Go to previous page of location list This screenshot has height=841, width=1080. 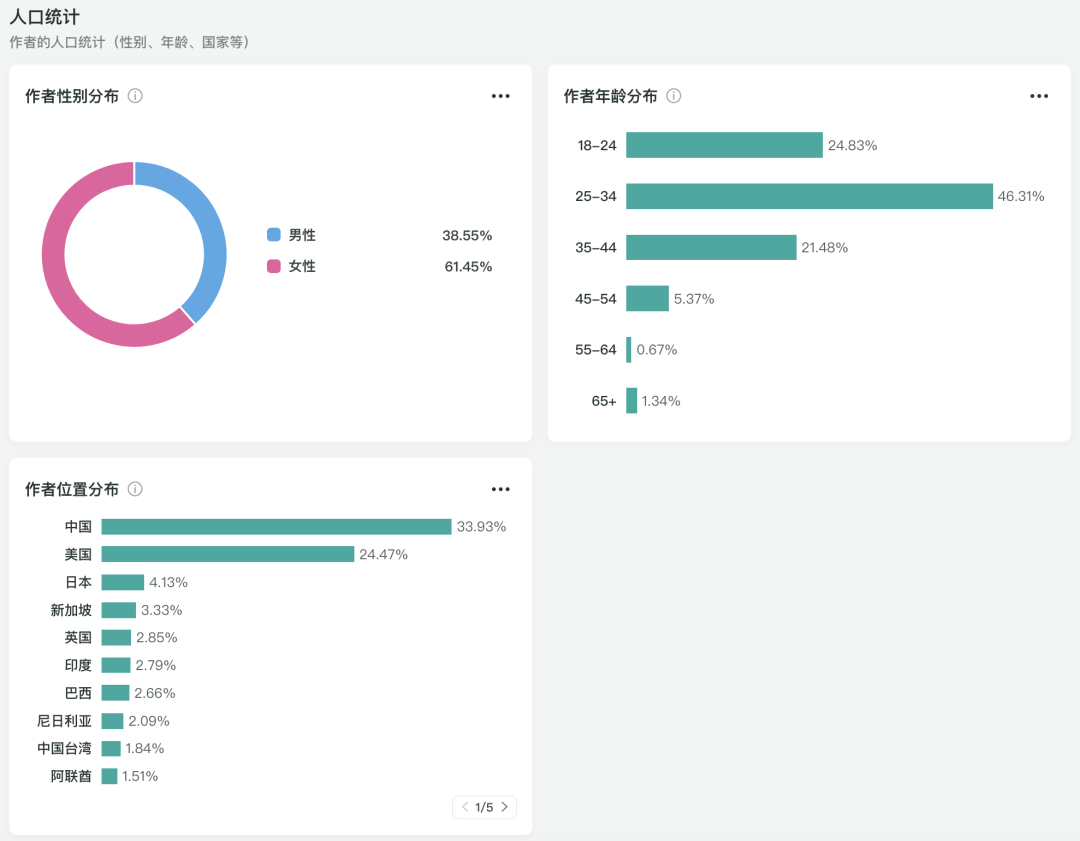tap(465, 807)
